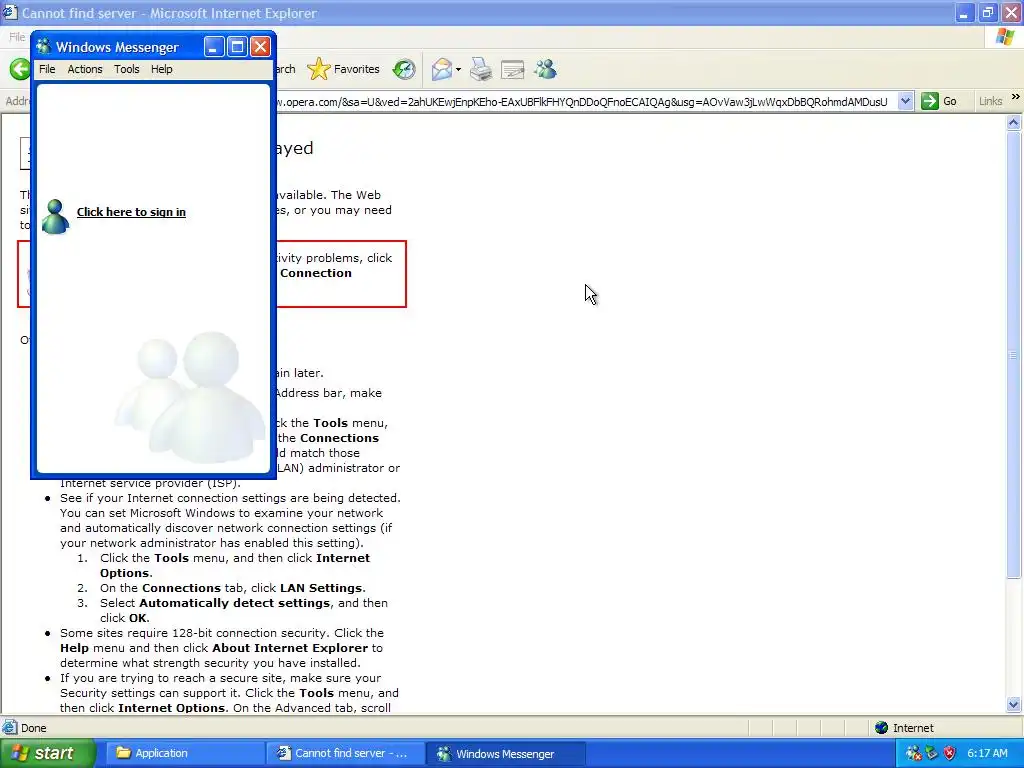This screenshot has width=1024, height=768.
Task: Click the IE page scrollbar down arrow
Action: 1014,704
